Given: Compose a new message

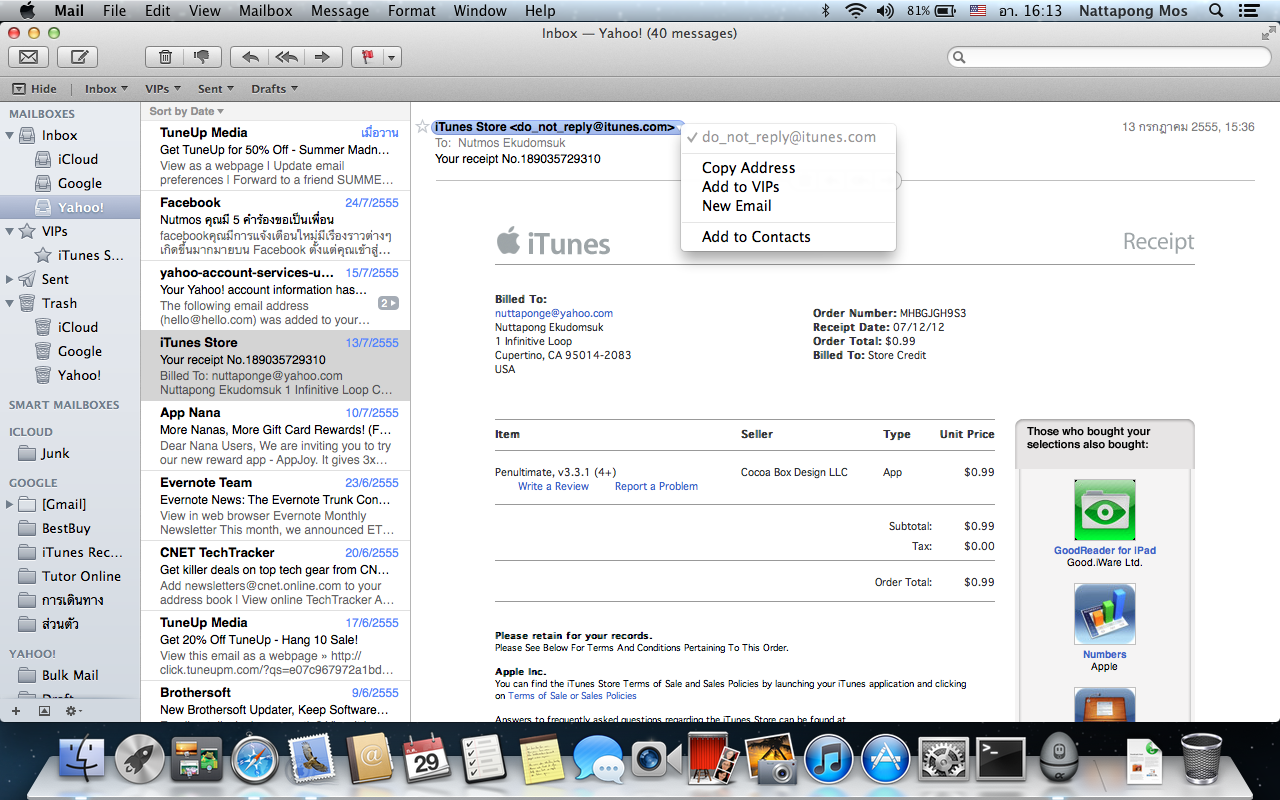Looking at the screenshot, I should point(77,57).
